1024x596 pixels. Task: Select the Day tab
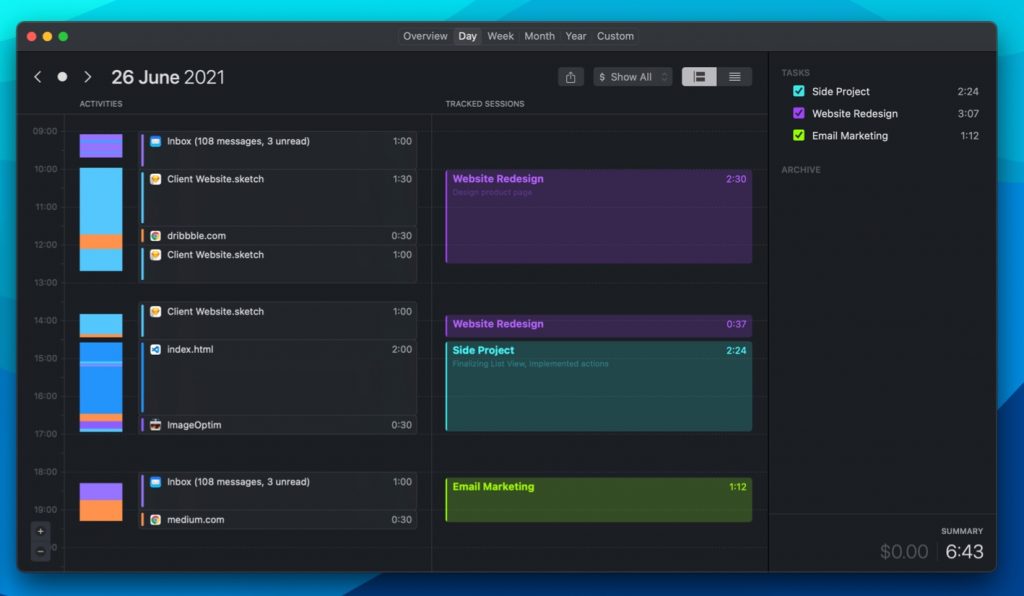(x=467, y=36)
